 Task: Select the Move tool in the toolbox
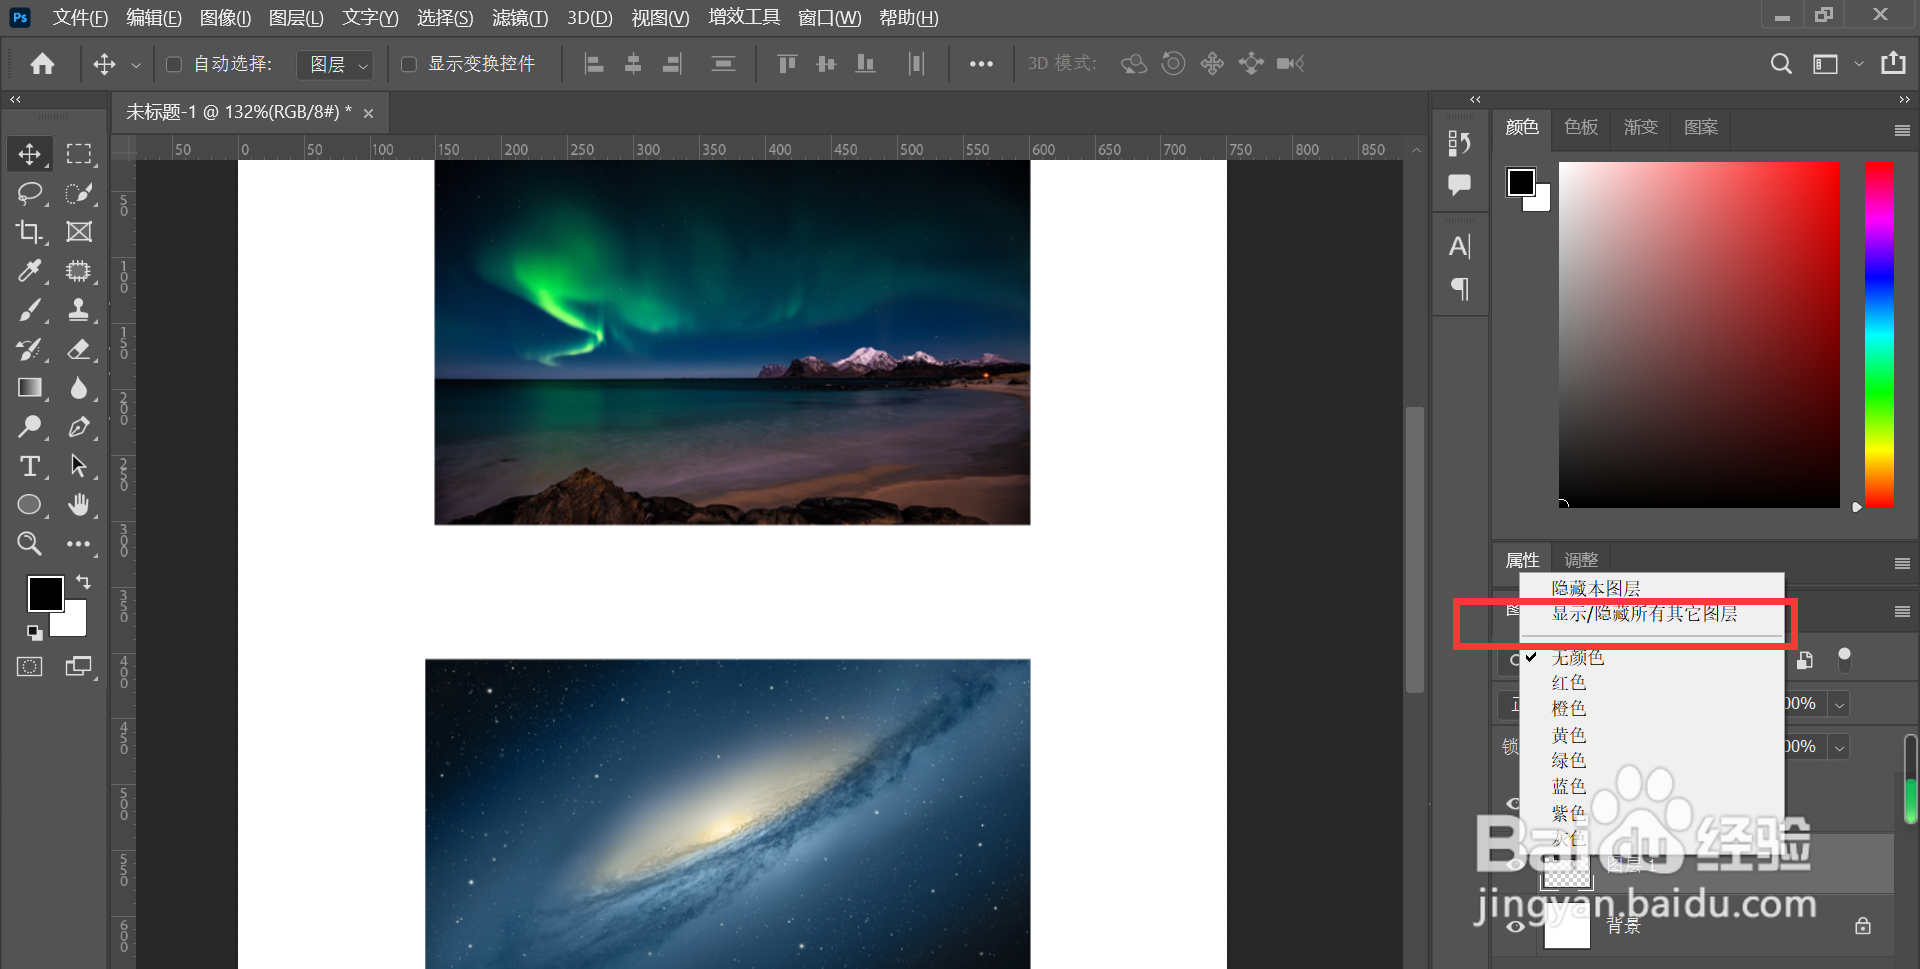coord(29,154)
